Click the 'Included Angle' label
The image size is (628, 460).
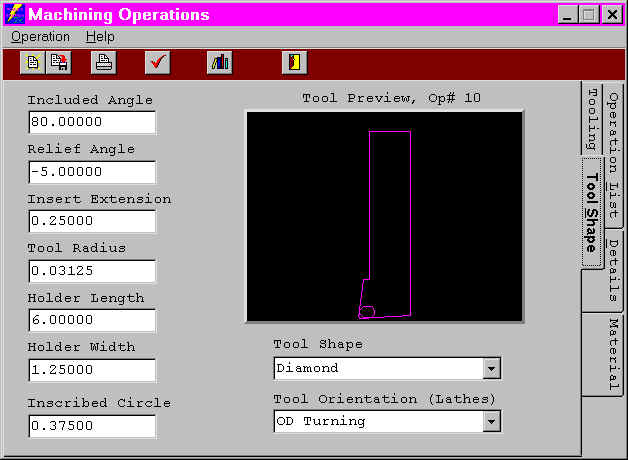click(90, 100)
